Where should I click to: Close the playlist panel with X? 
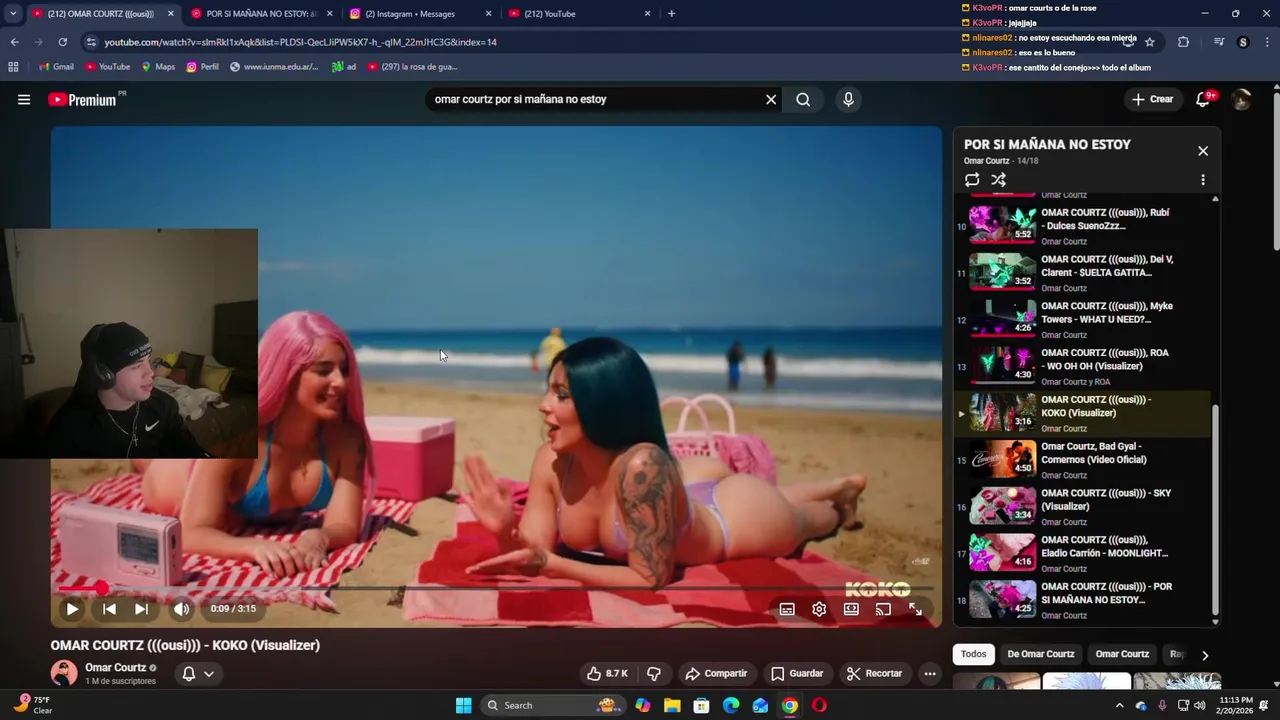pyautogui.click(x=1203, y=151)
